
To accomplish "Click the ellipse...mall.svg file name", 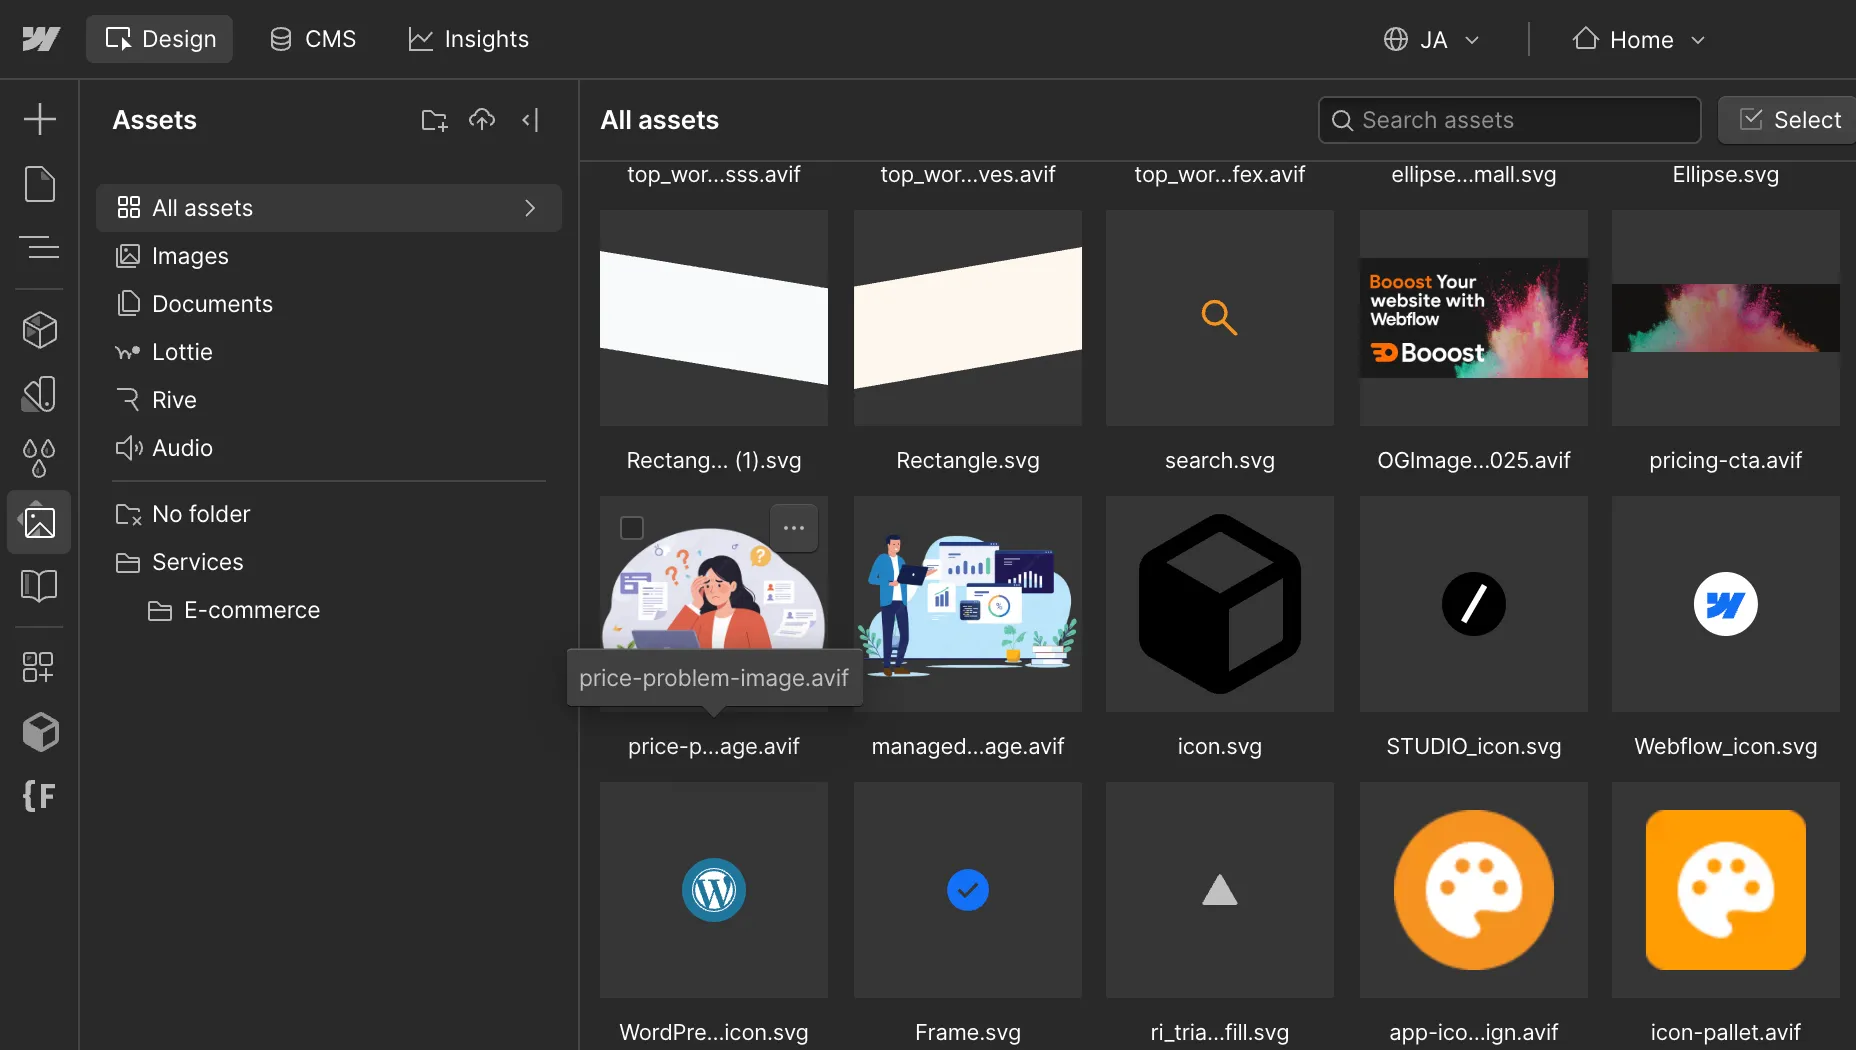I will (x=1474, y=174).
